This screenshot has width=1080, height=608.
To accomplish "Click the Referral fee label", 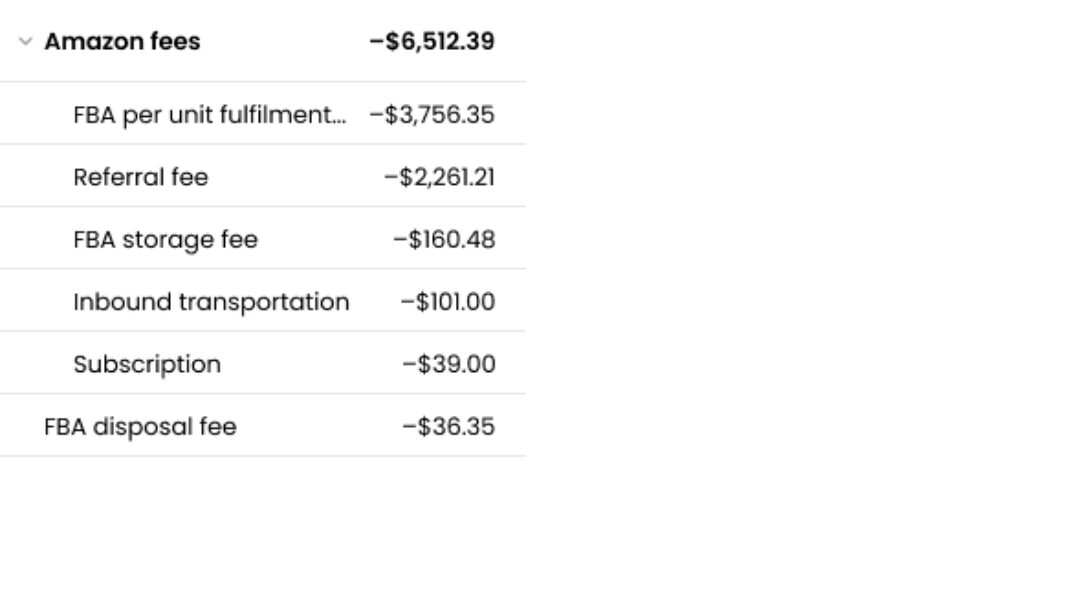I will [141, 177].
